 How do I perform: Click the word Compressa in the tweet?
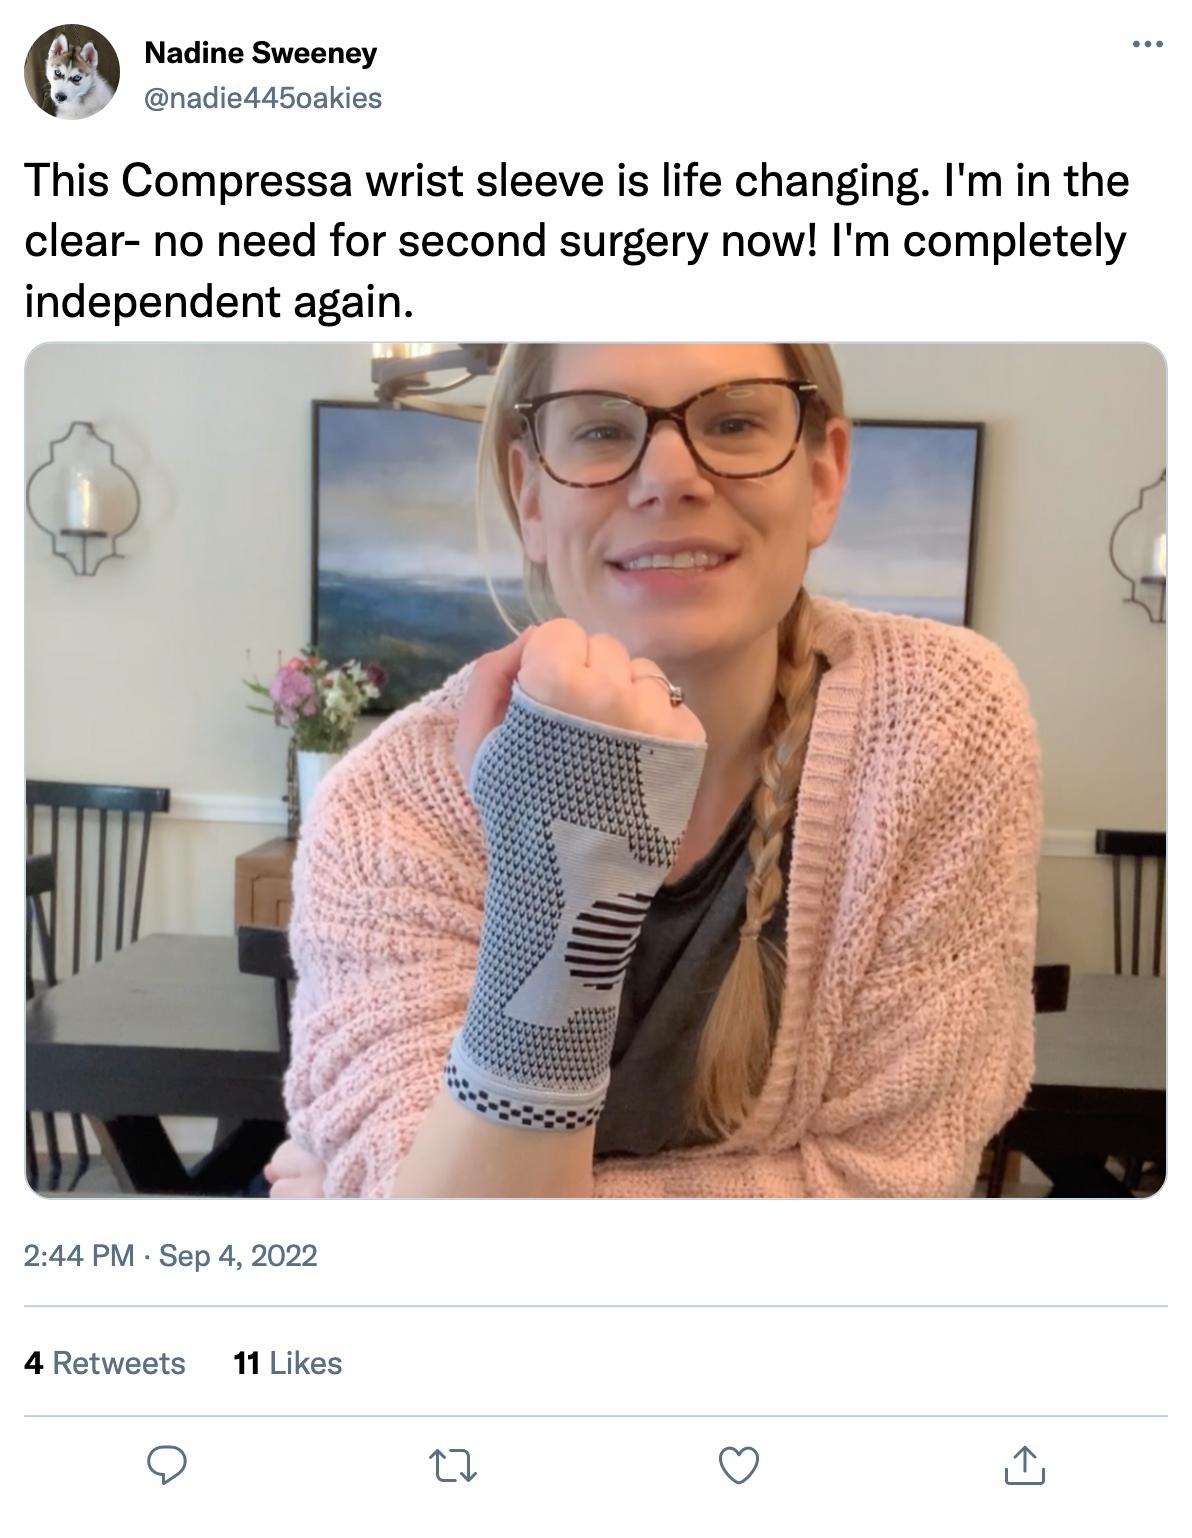pyautogui.click(x=238, y=181)
